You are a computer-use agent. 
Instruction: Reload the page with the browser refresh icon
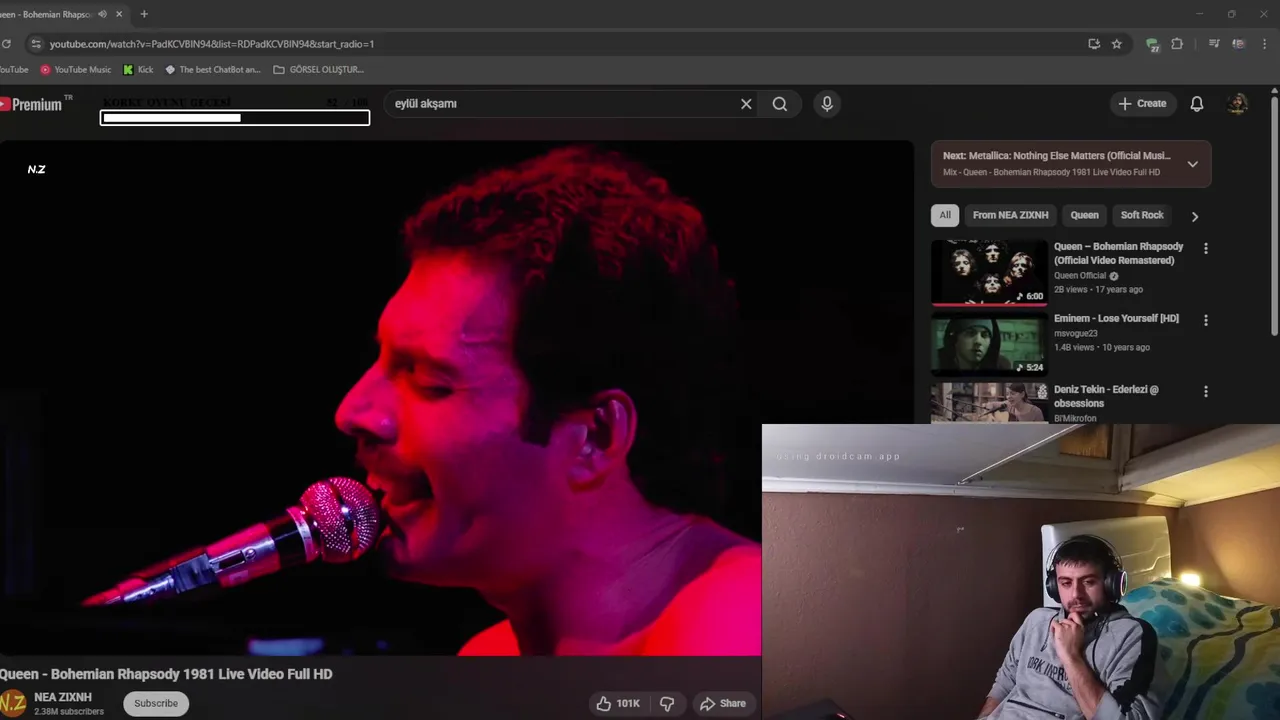pos(6,44)
